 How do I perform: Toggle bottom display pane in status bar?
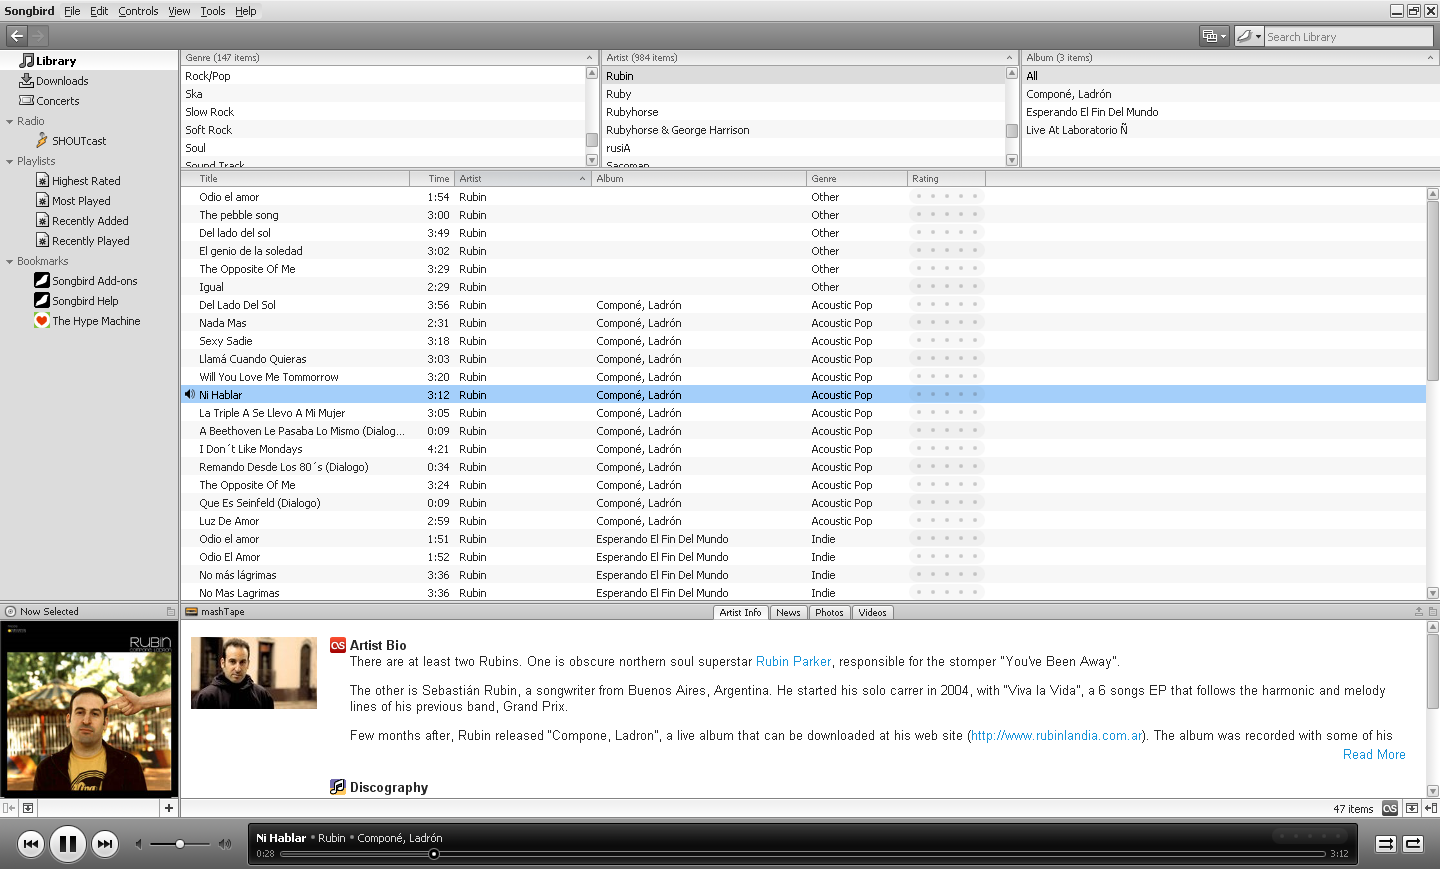coord(1411,808)
